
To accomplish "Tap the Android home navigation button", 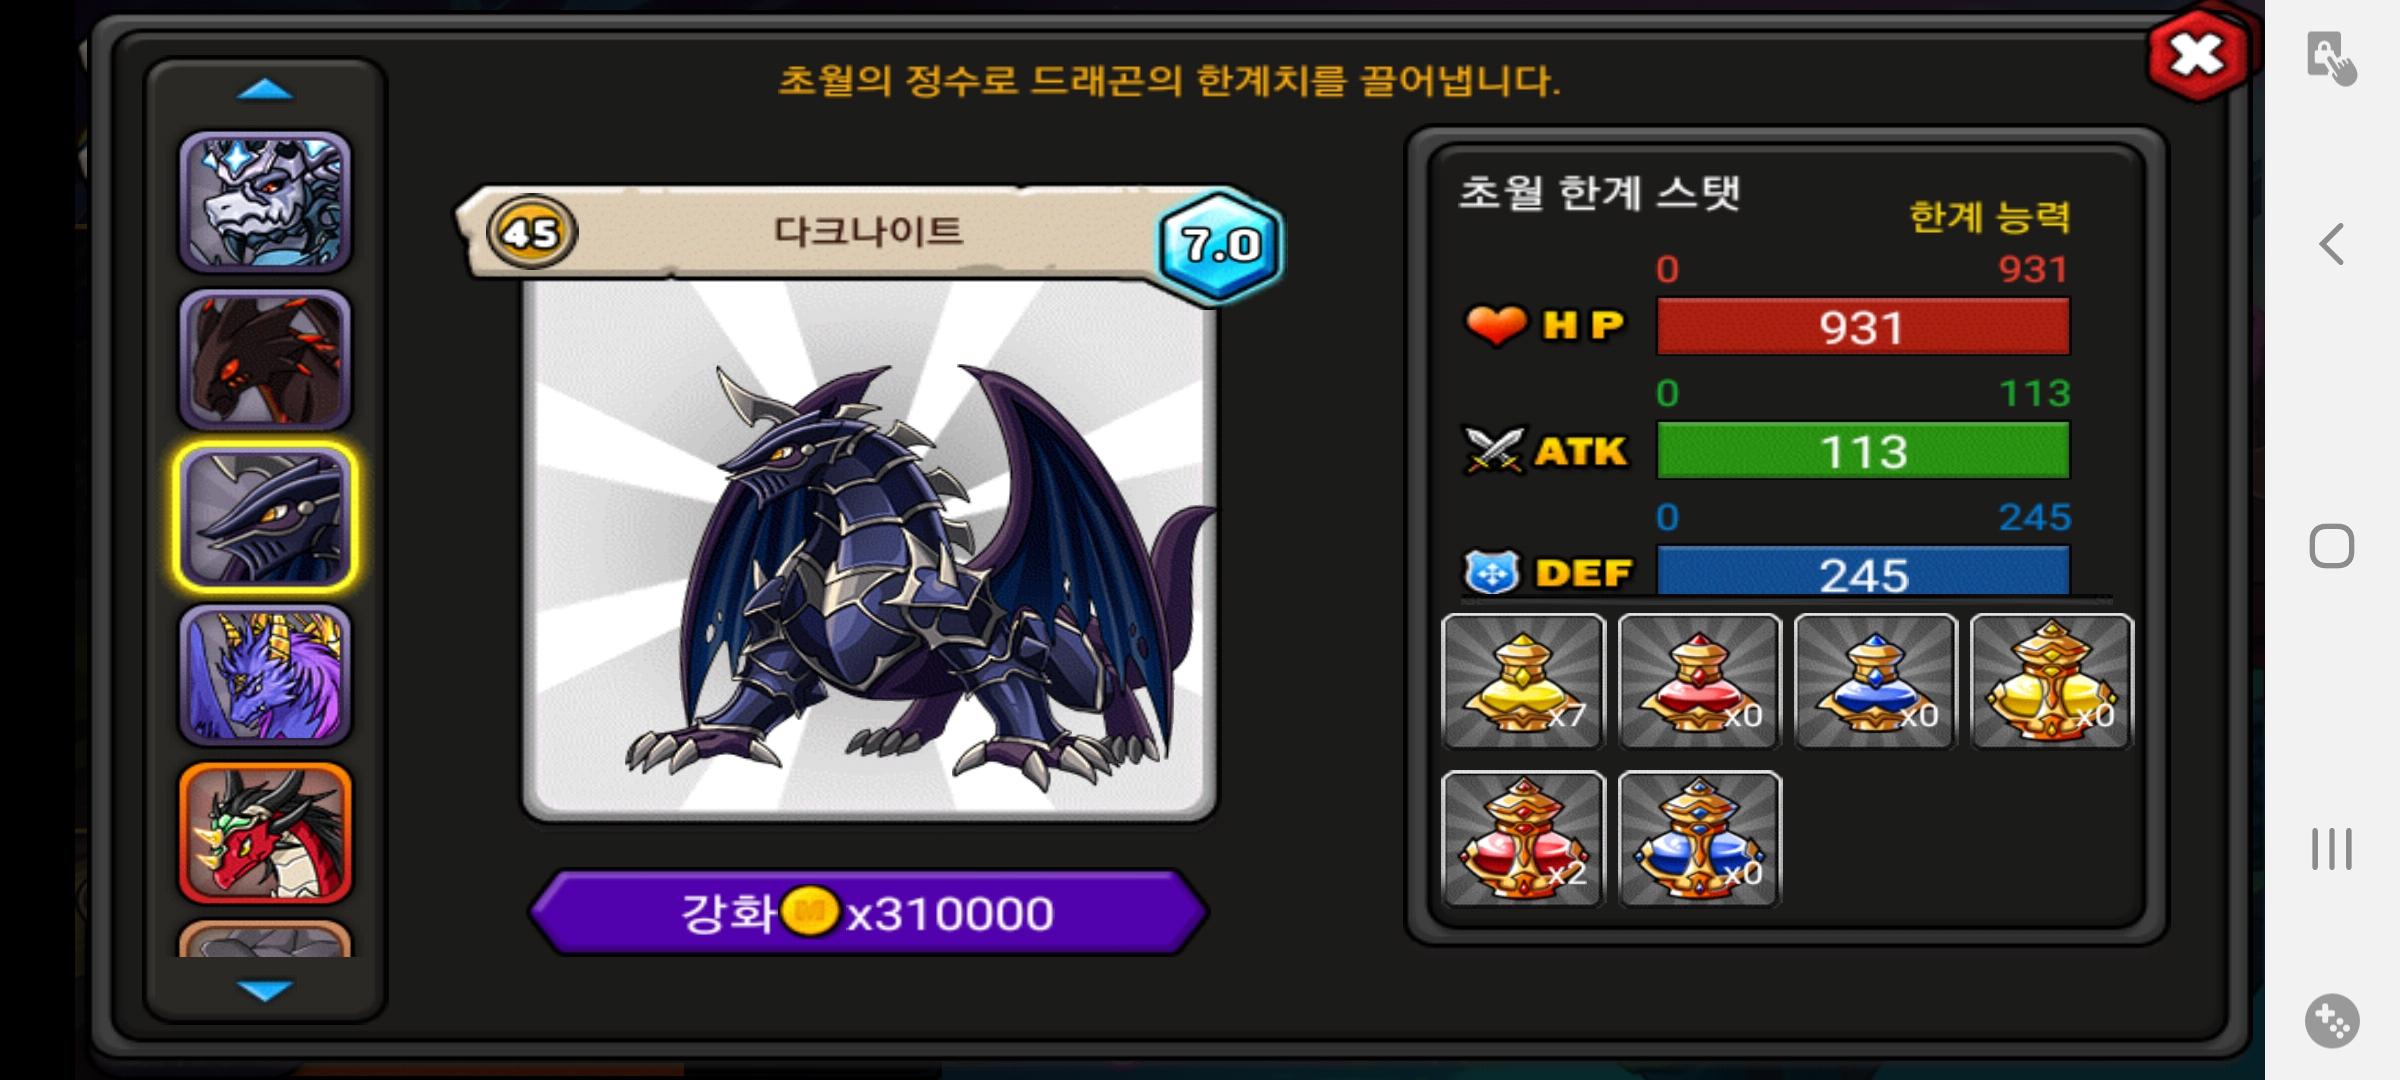I will click(x=2332, y=546).
